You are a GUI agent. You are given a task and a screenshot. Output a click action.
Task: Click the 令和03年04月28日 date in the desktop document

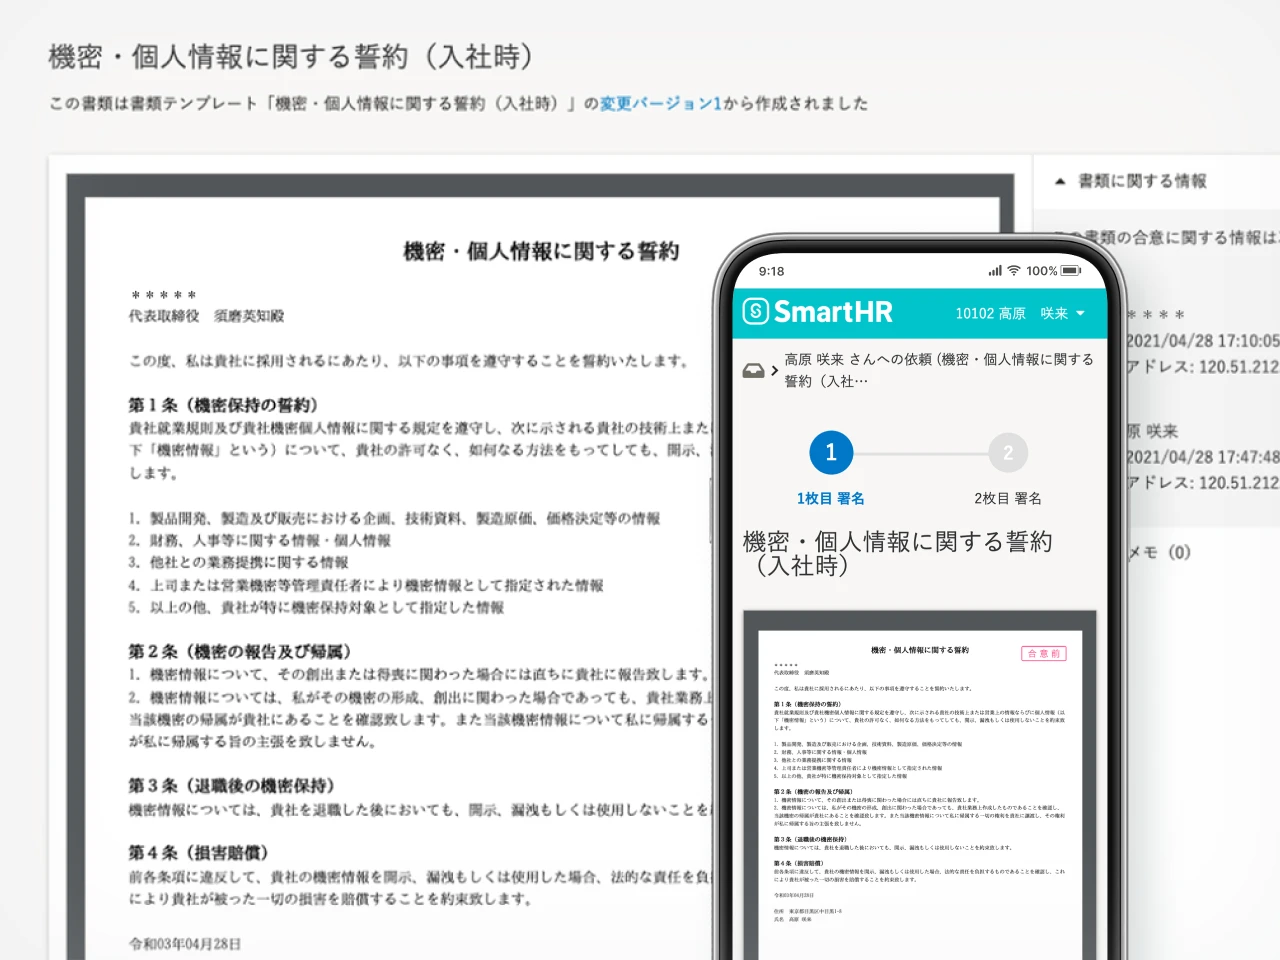[185, 943]
